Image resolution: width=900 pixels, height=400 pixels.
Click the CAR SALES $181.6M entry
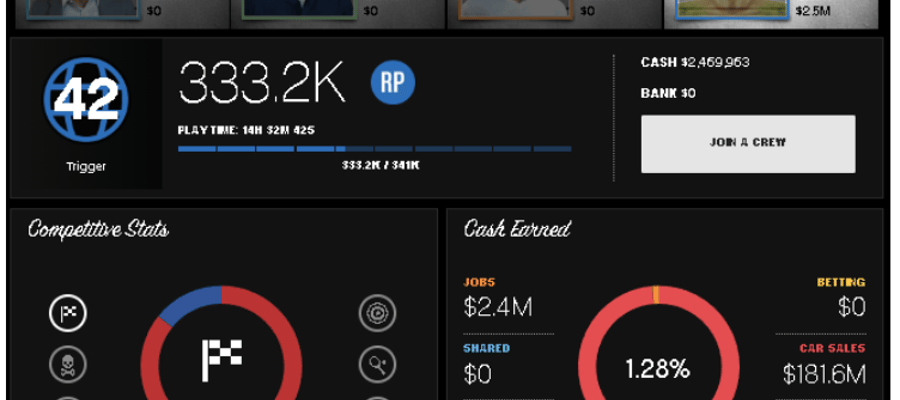[824, 365]
